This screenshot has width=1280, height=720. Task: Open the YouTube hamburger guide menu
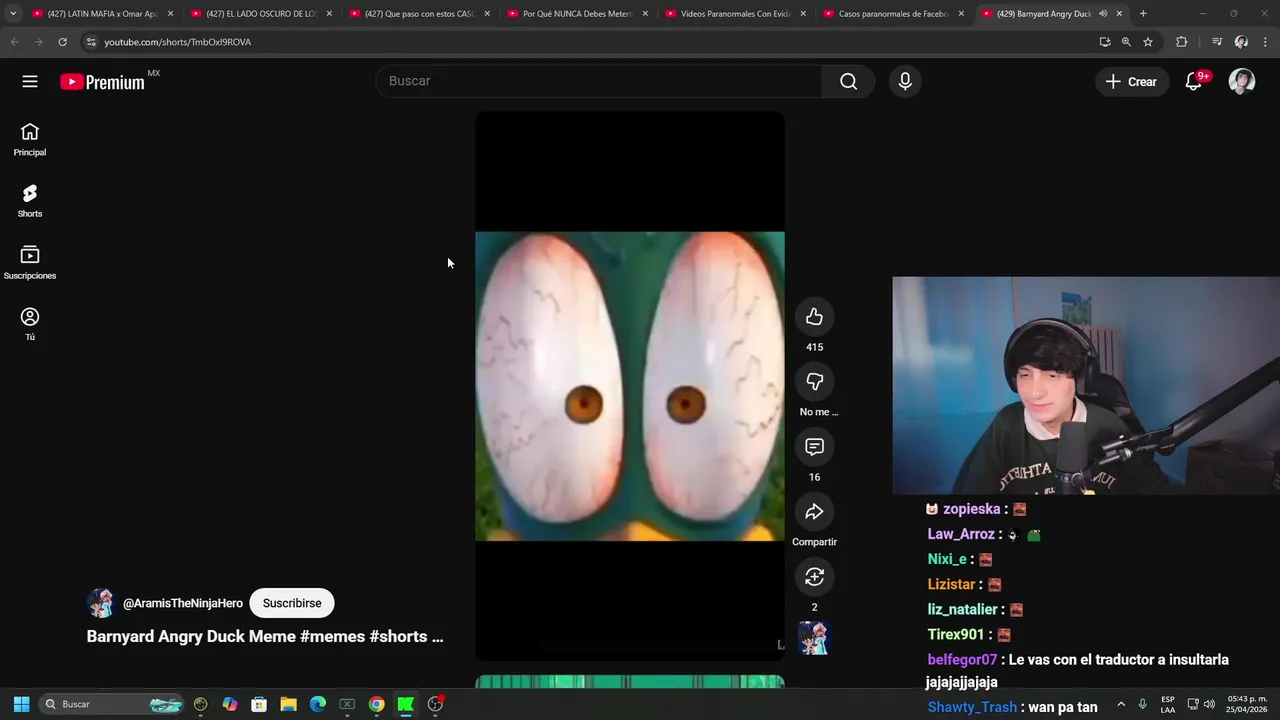(x=30, y=82)
